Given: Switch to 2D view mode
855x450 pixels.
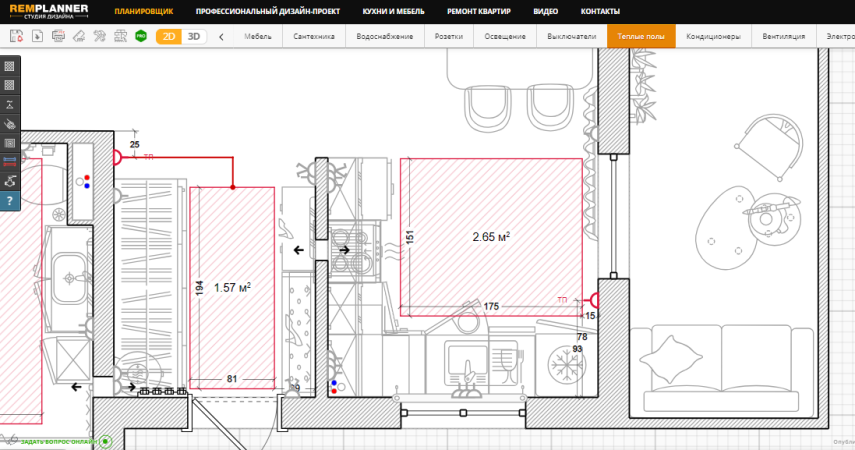Looking at the screenshot, I should pos(169,36).
